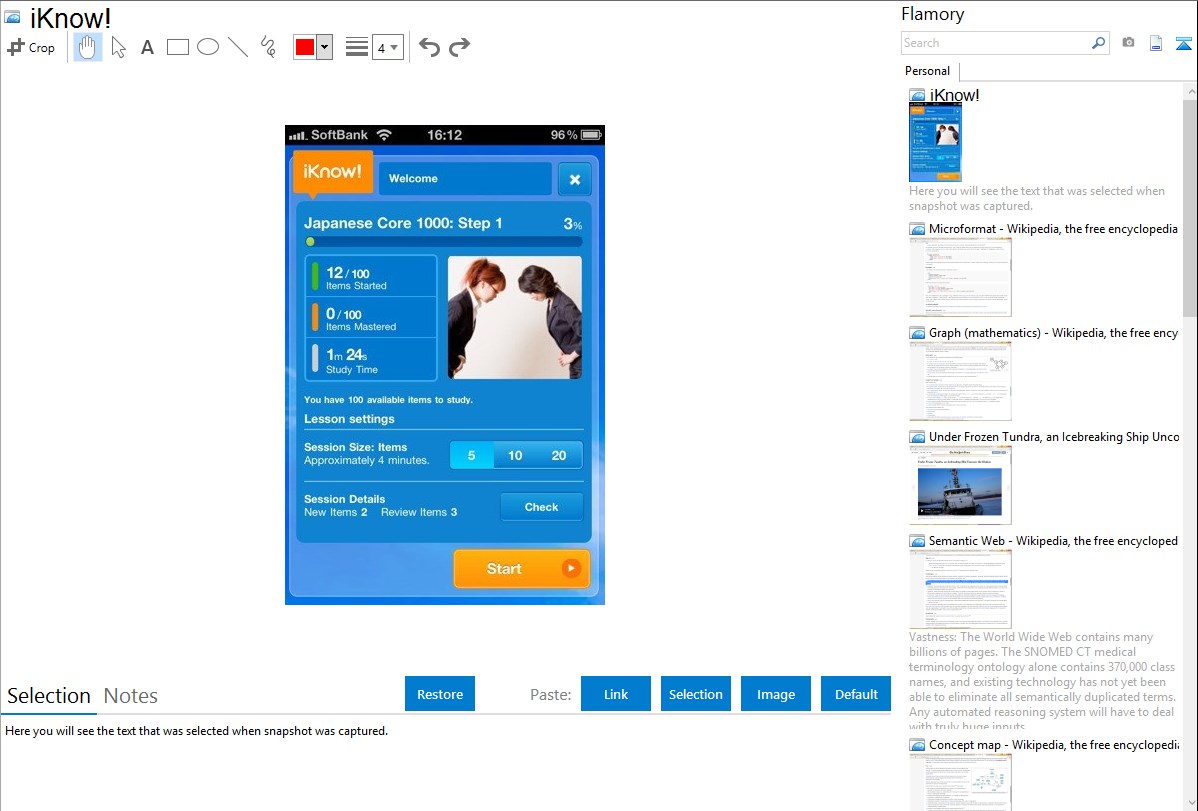Click the line thickness icon
The height and width of the screenshot is (811, 1198).
(357, 47)
